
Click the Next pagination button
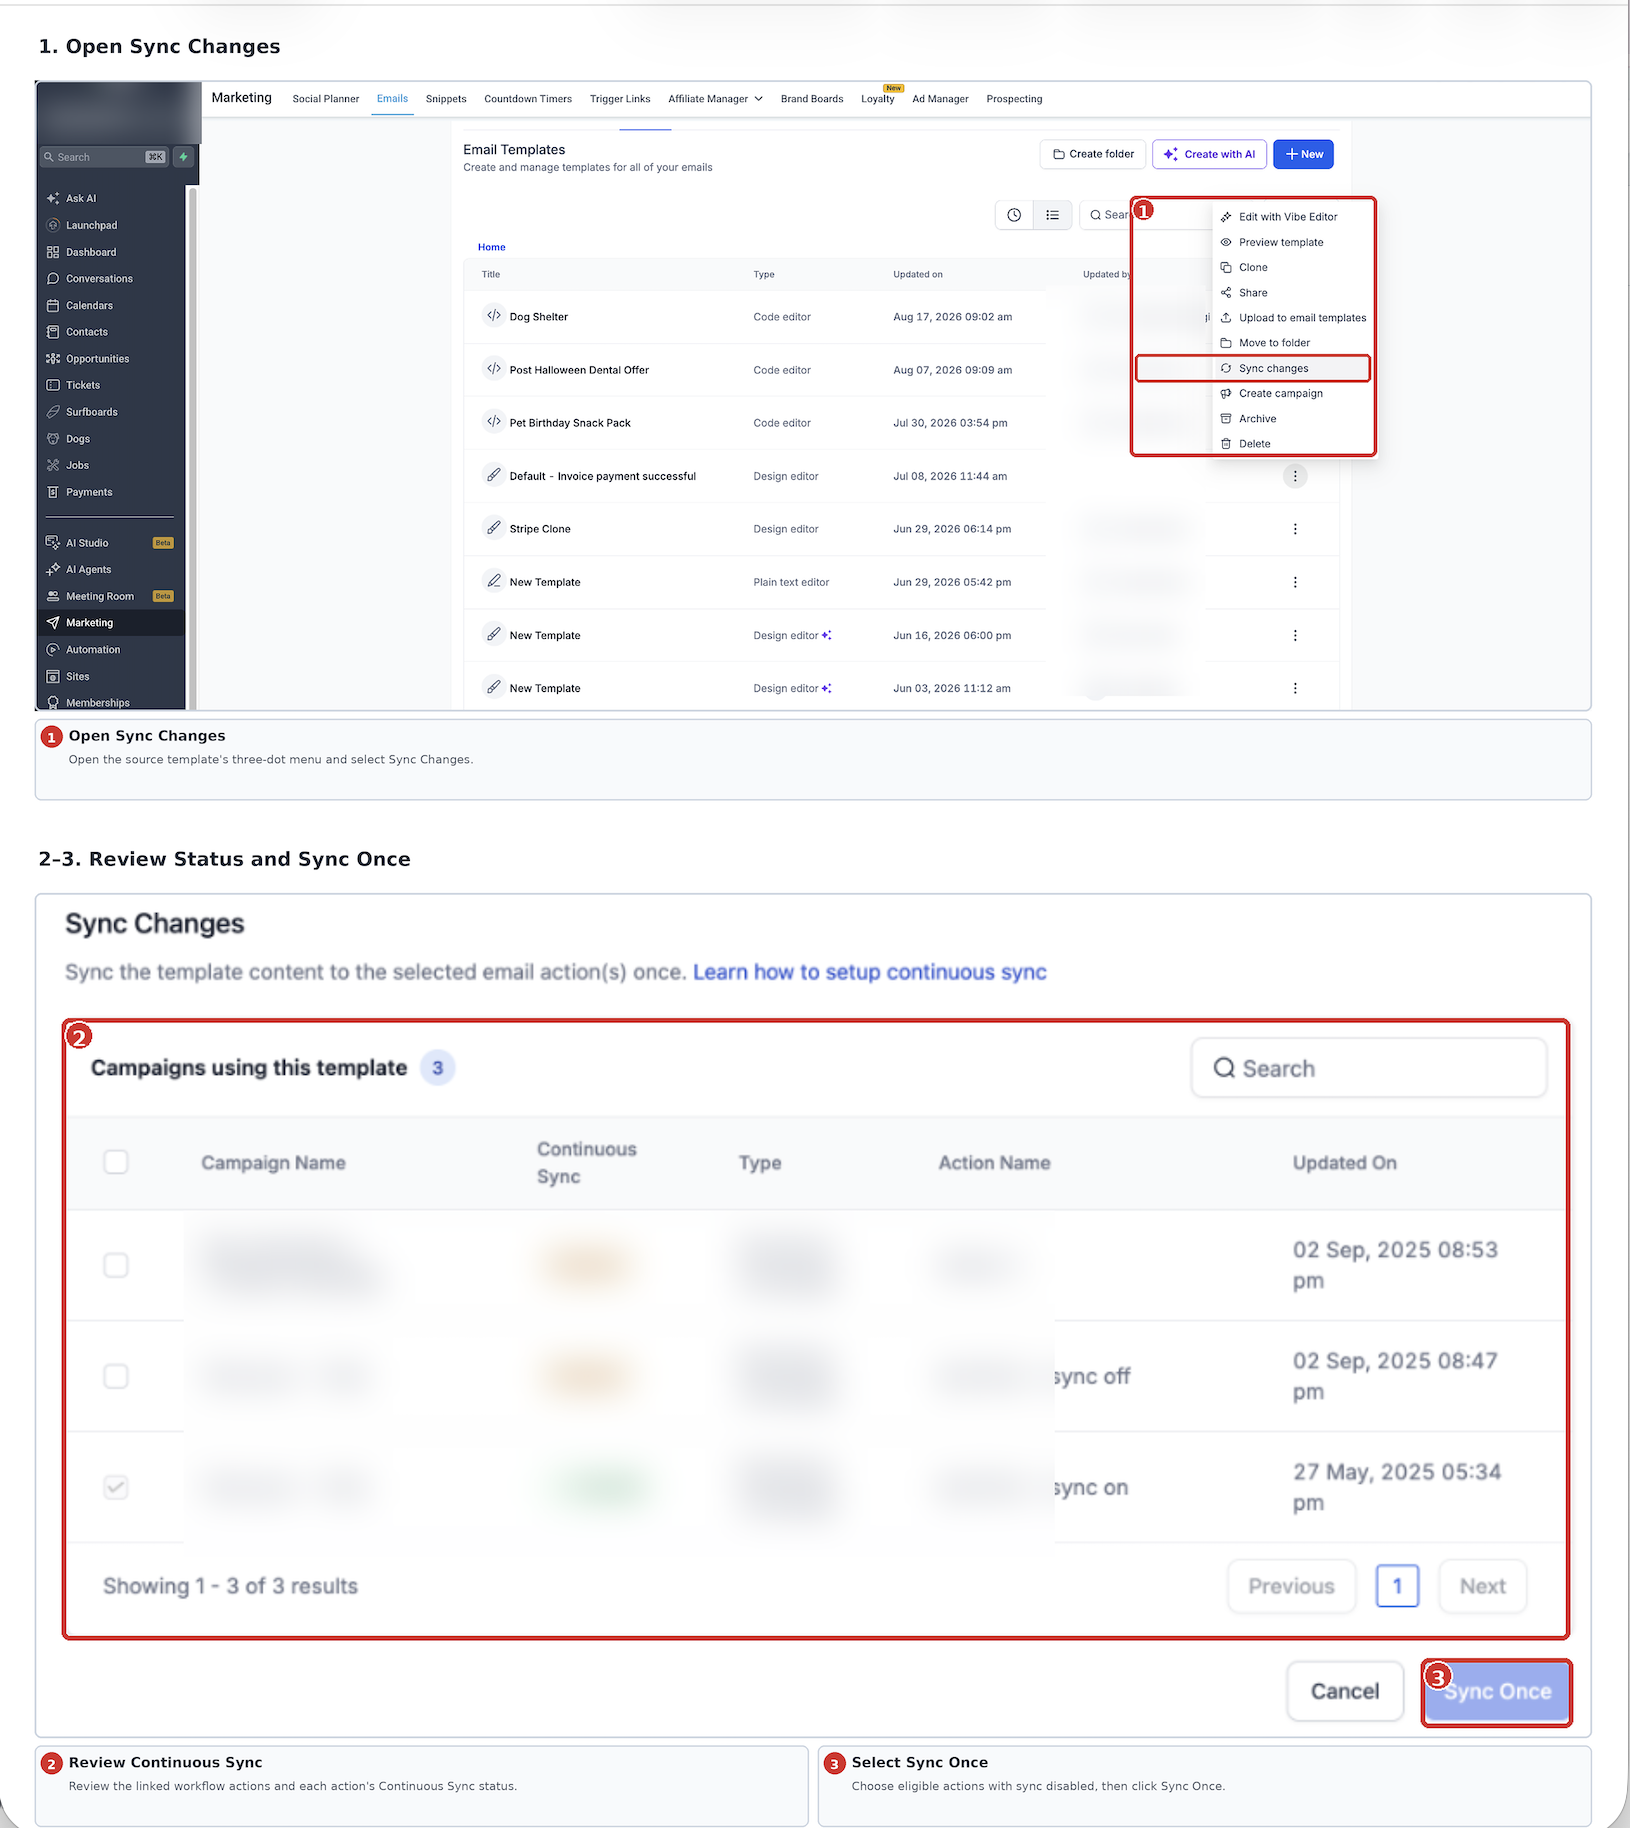coord(1482,1586)
